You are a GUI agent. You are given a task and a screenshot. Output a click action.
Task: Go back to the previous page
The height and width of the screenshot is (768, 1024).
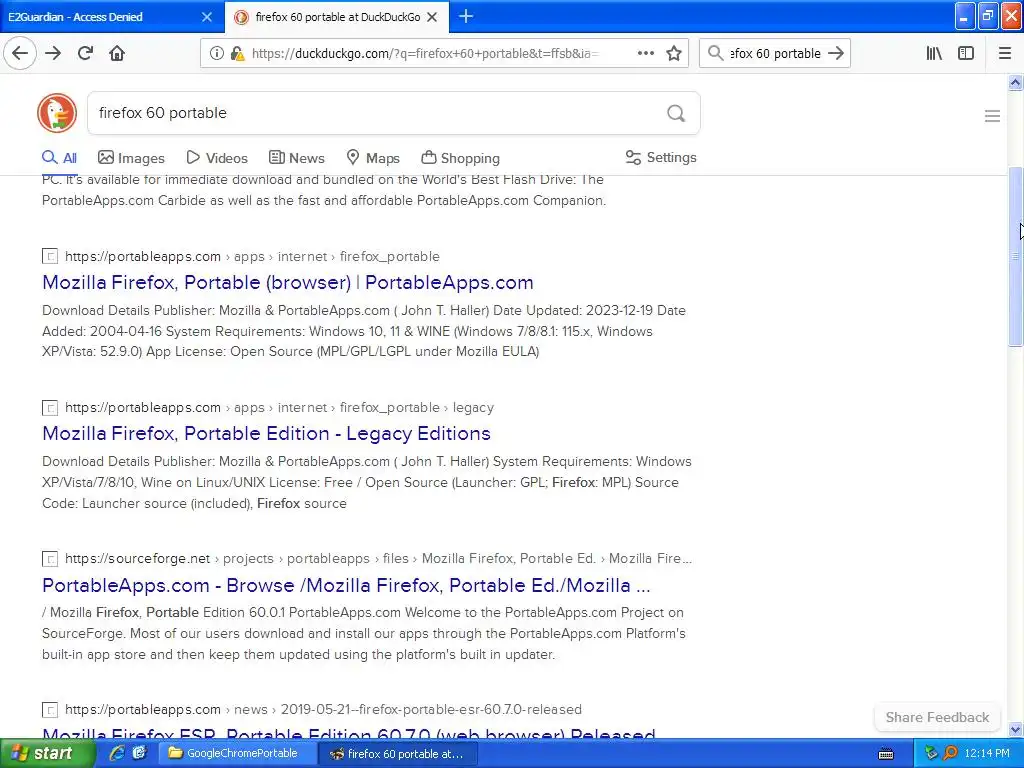pos(20,54)
